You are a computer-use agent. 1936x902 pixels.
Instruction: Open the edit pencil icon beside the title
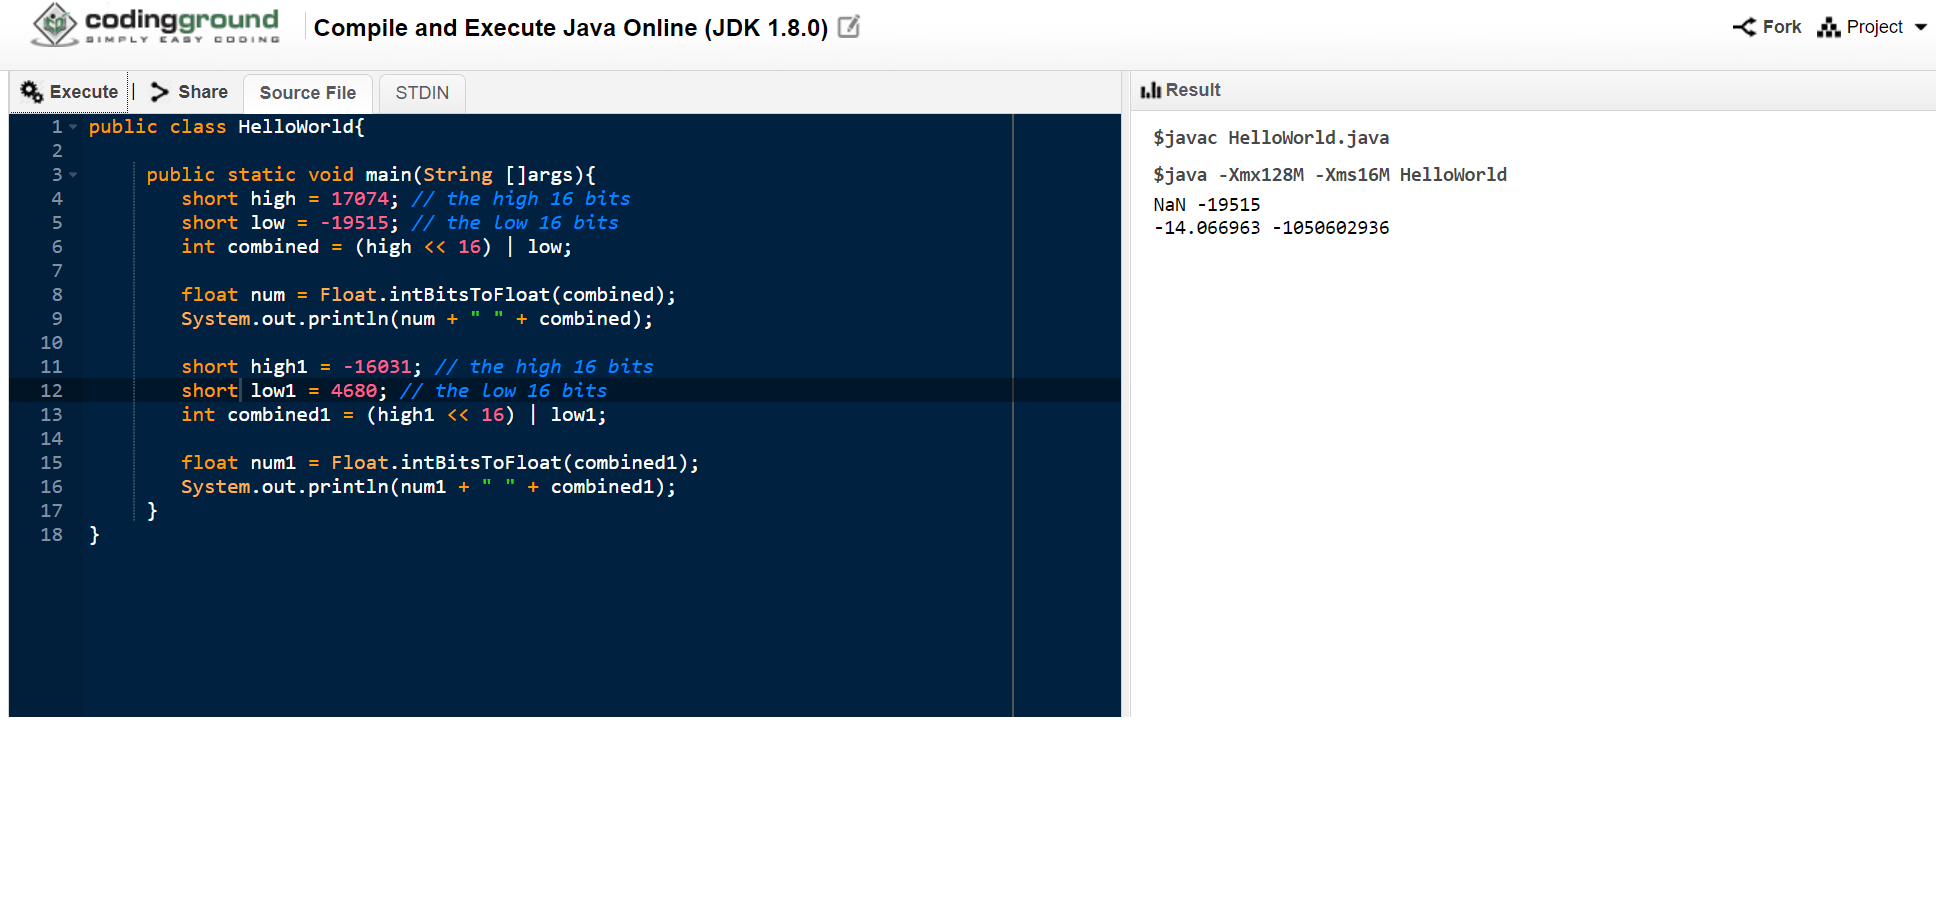click(x=847, y=27)
